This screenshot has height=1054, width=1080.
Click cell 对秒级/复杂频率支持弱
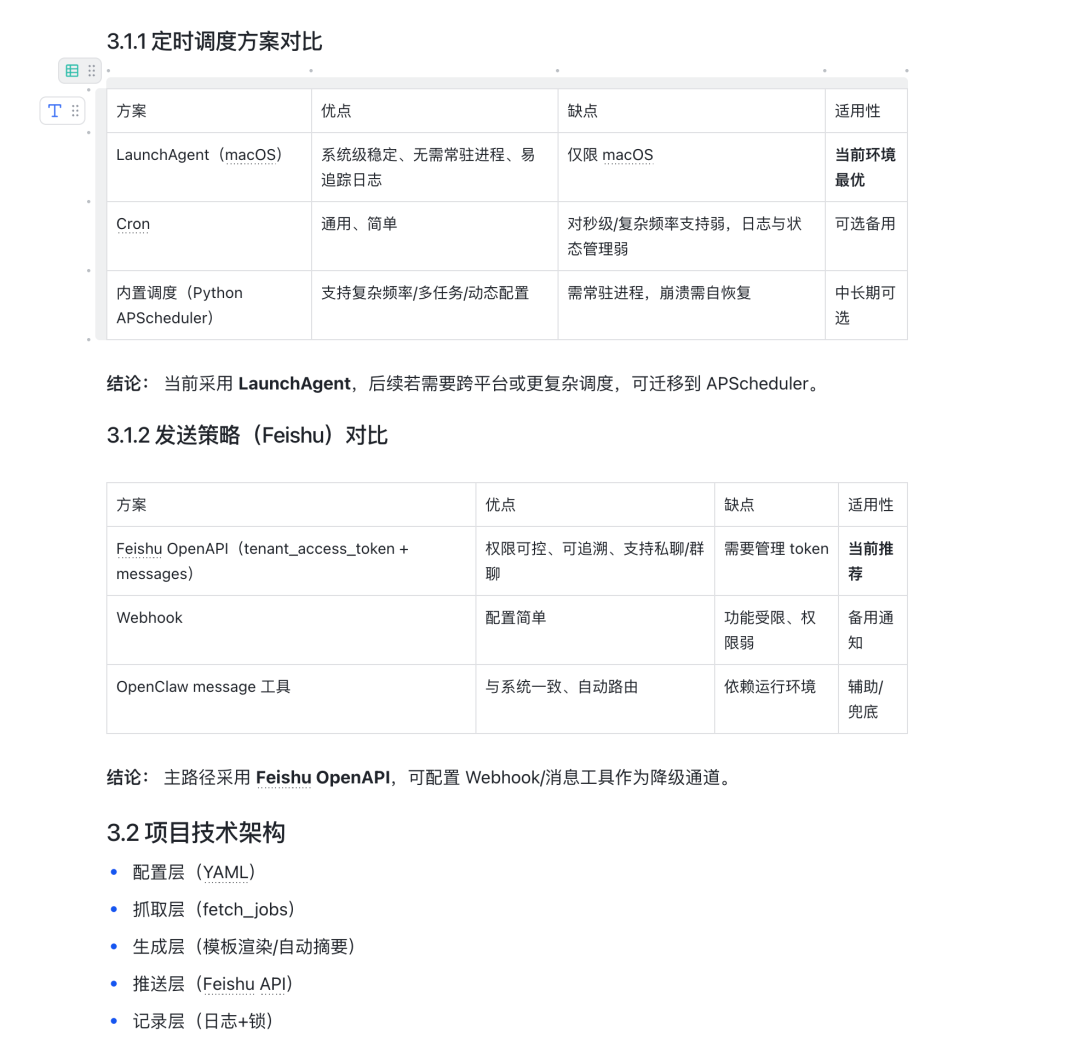pyautogui.click(x=691, y=236)
